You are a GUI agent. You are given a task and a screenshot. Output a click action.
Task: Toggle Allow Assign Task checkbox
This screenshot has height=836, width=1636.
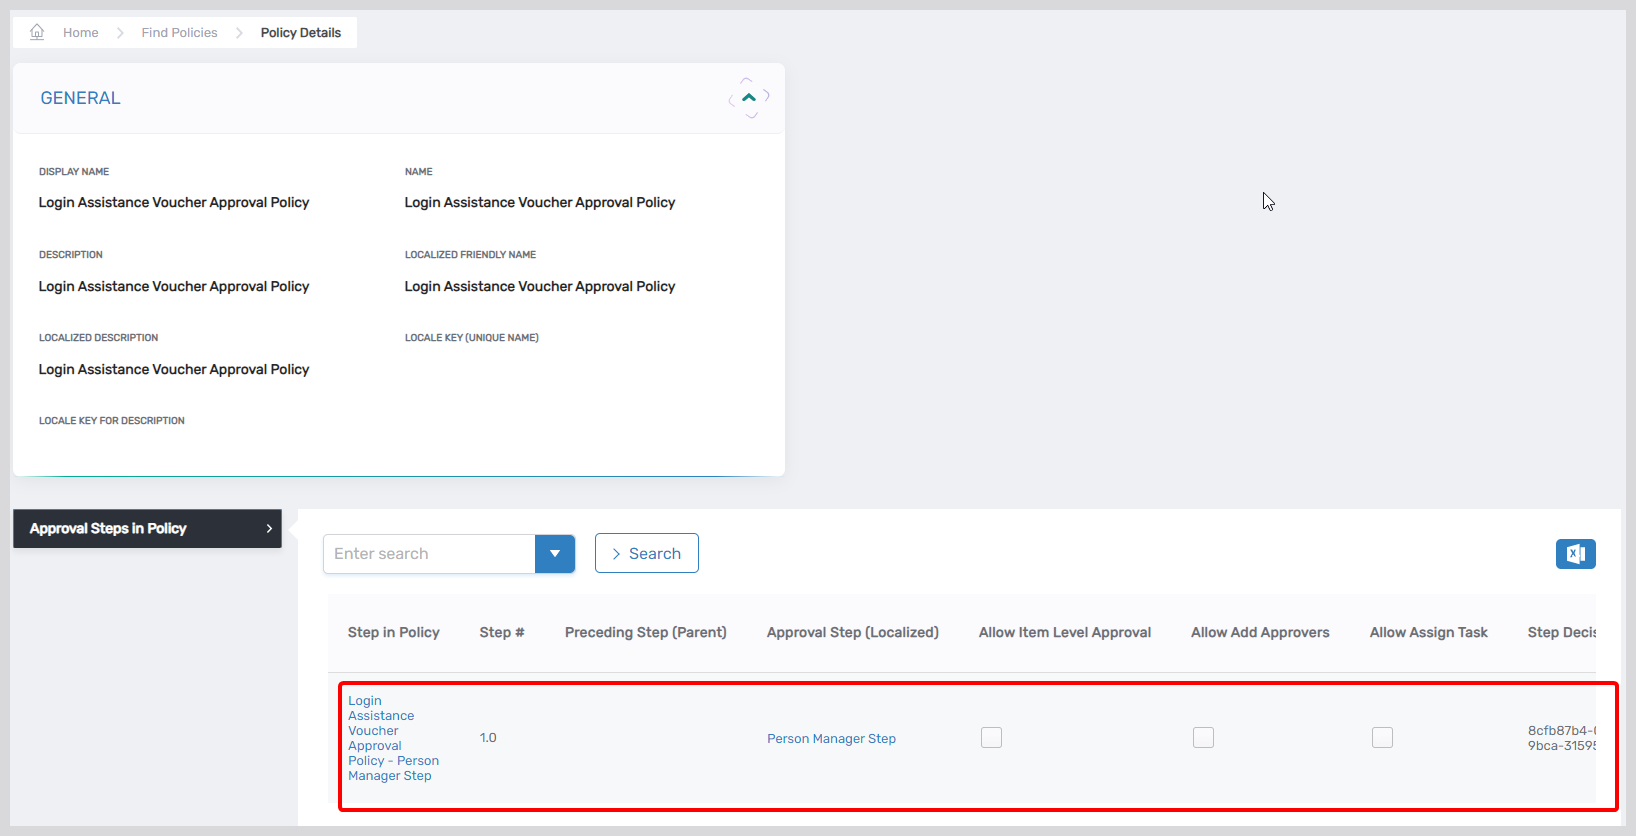(x=1382, y=738)
